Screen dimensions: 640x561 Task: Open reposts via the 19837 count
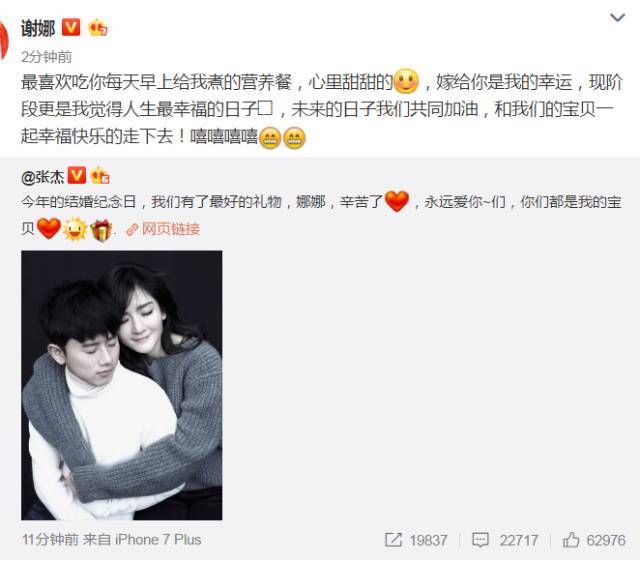[x=429, y=540]
